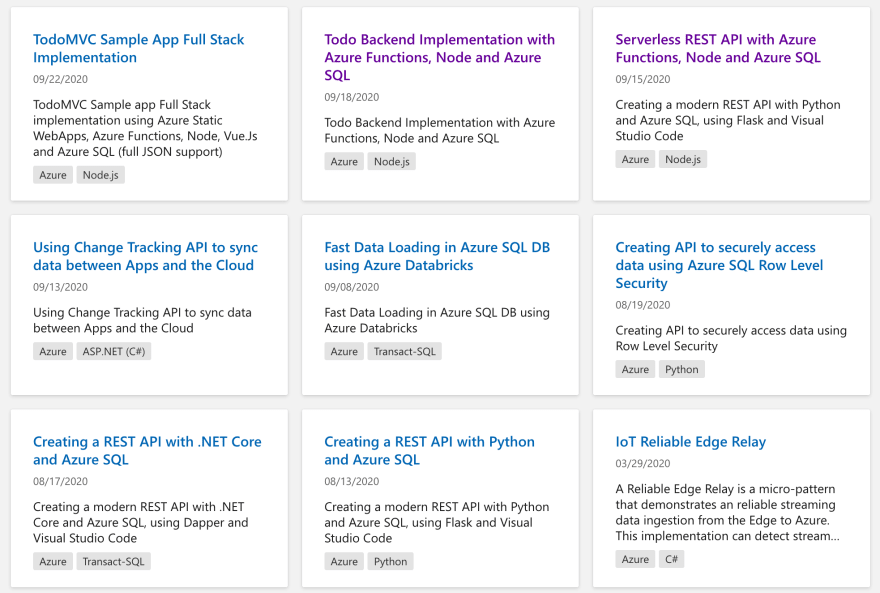880x593 pixels.
Task: Click Node.js tag on Serverless REST API card
Action: [x=683, y=159]
